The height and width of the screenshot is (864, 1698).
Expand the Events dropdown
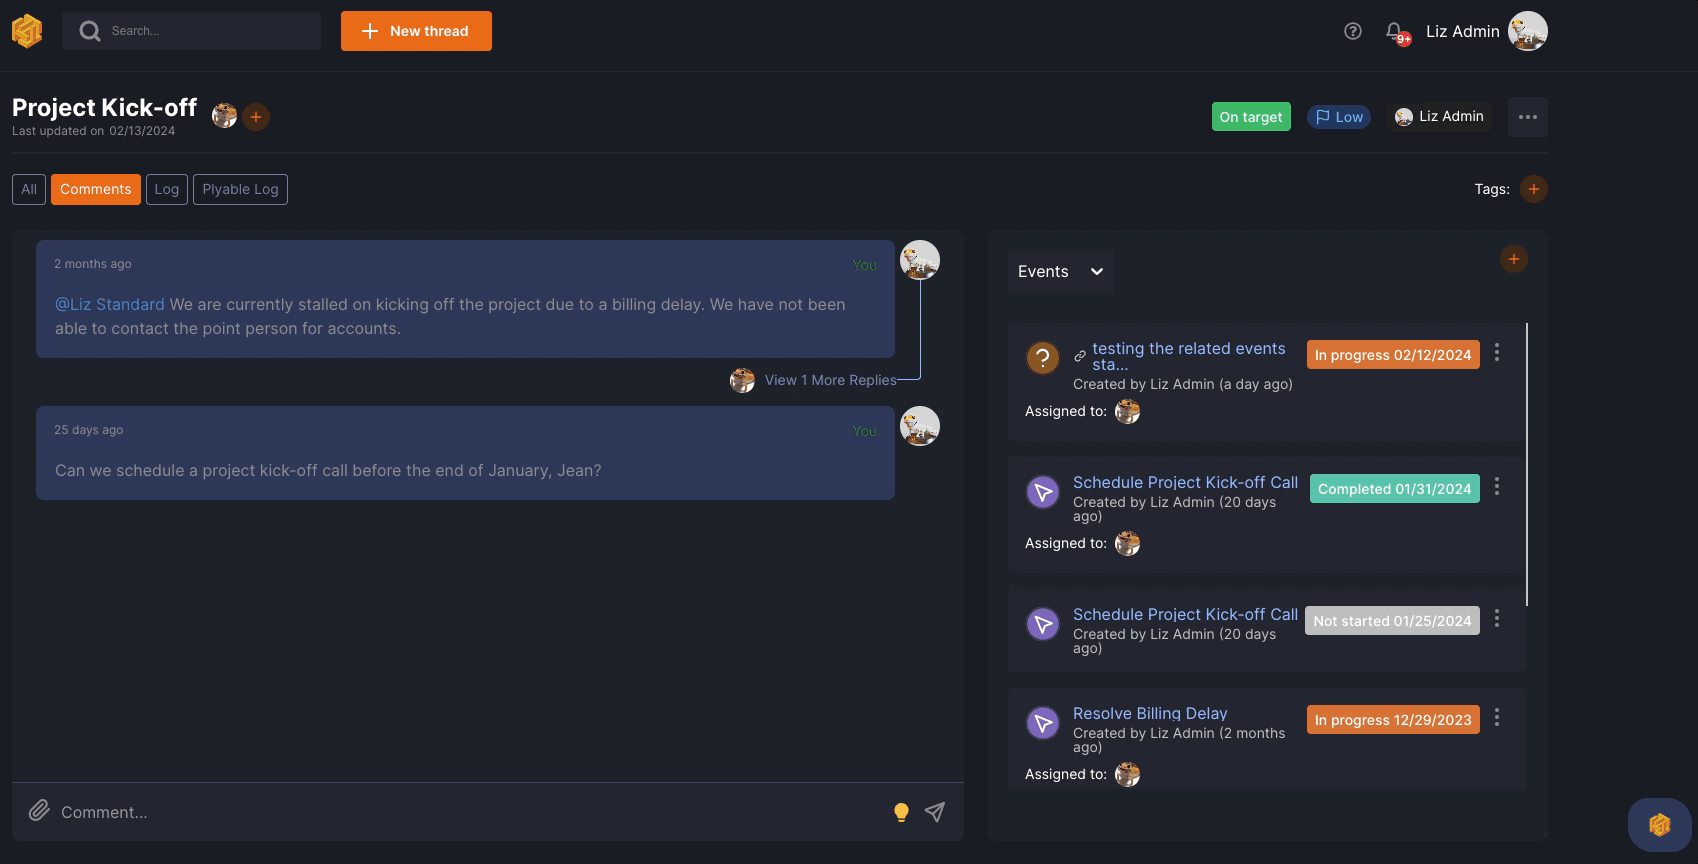pyautogui.click(x=1060, y=272)
